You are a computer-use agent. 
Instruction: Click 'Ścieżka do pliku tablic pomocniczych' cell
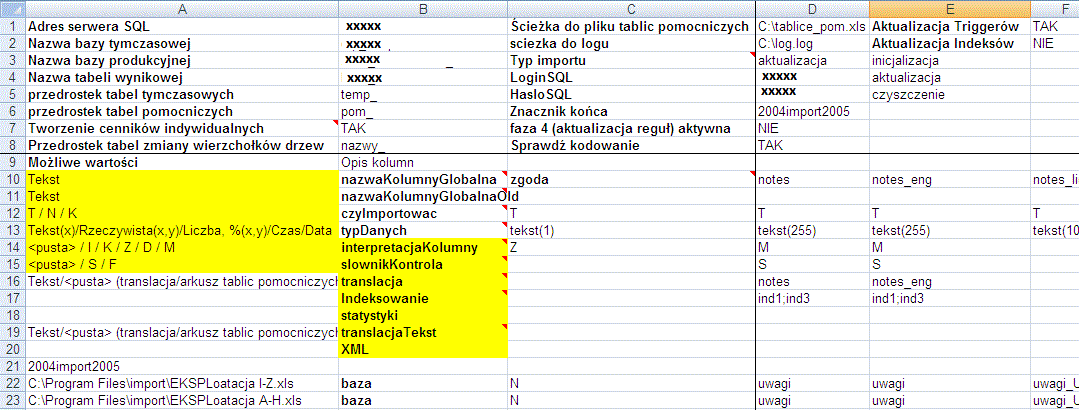632,27
